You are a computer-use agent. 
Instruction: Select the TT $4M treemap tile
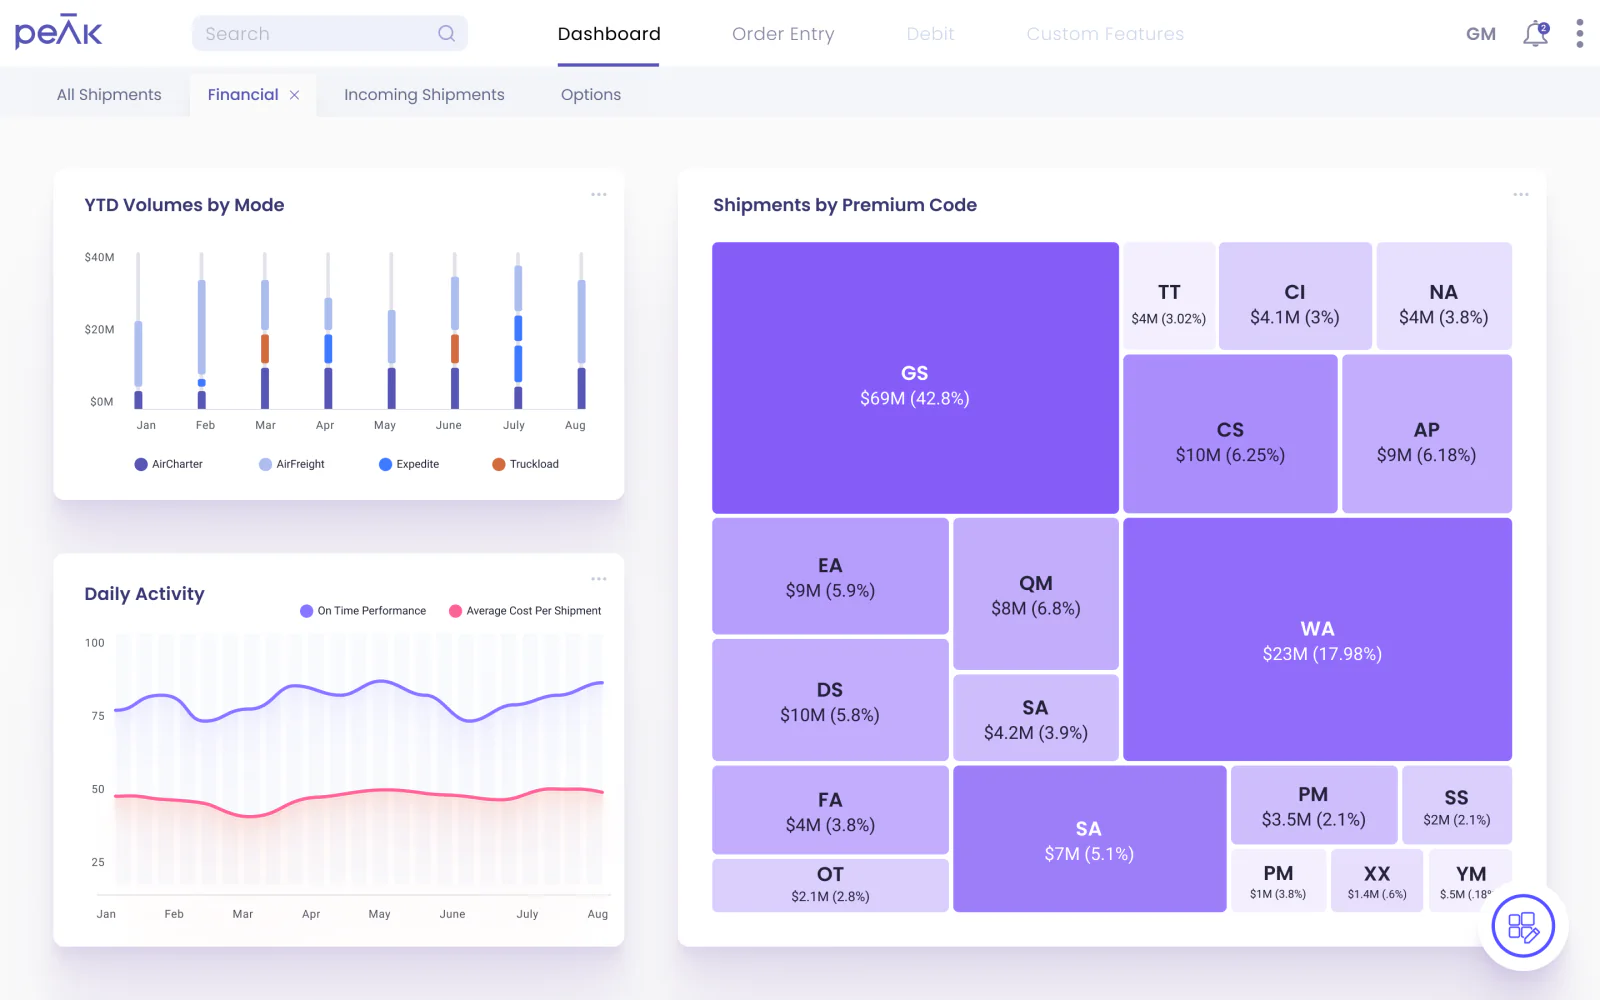(1169, 296)
